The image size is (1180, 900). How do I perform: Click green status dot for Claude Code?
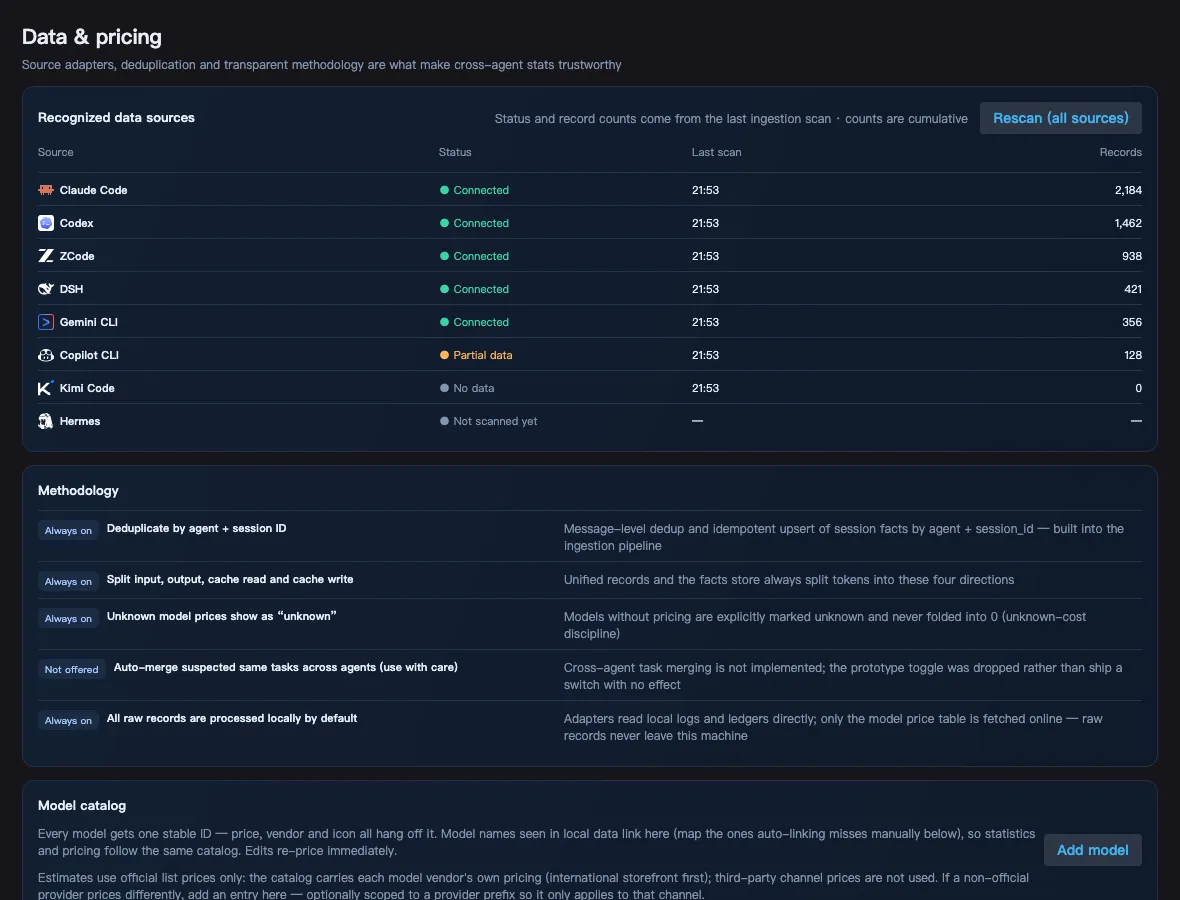coord(444,190)
